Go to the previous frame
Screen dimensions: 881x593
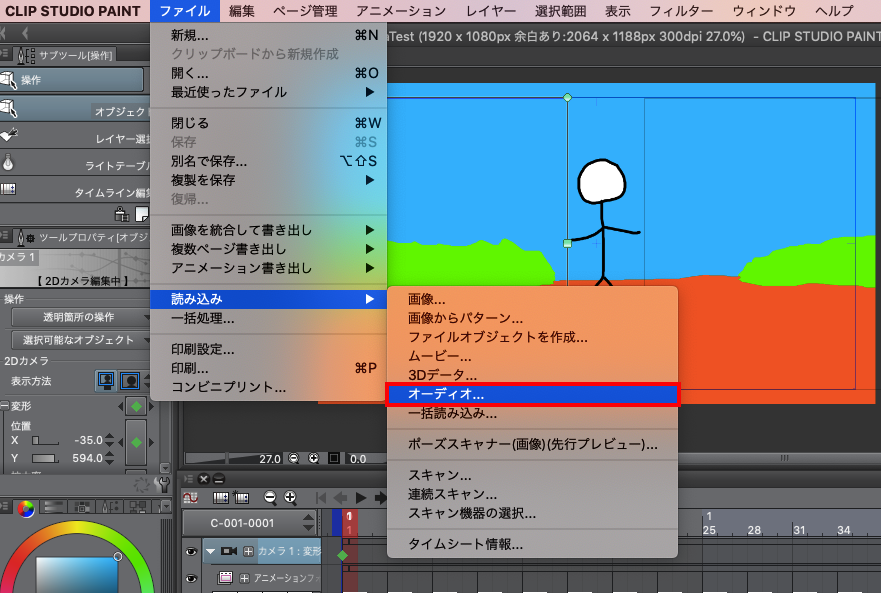click(x=340, y=497)
